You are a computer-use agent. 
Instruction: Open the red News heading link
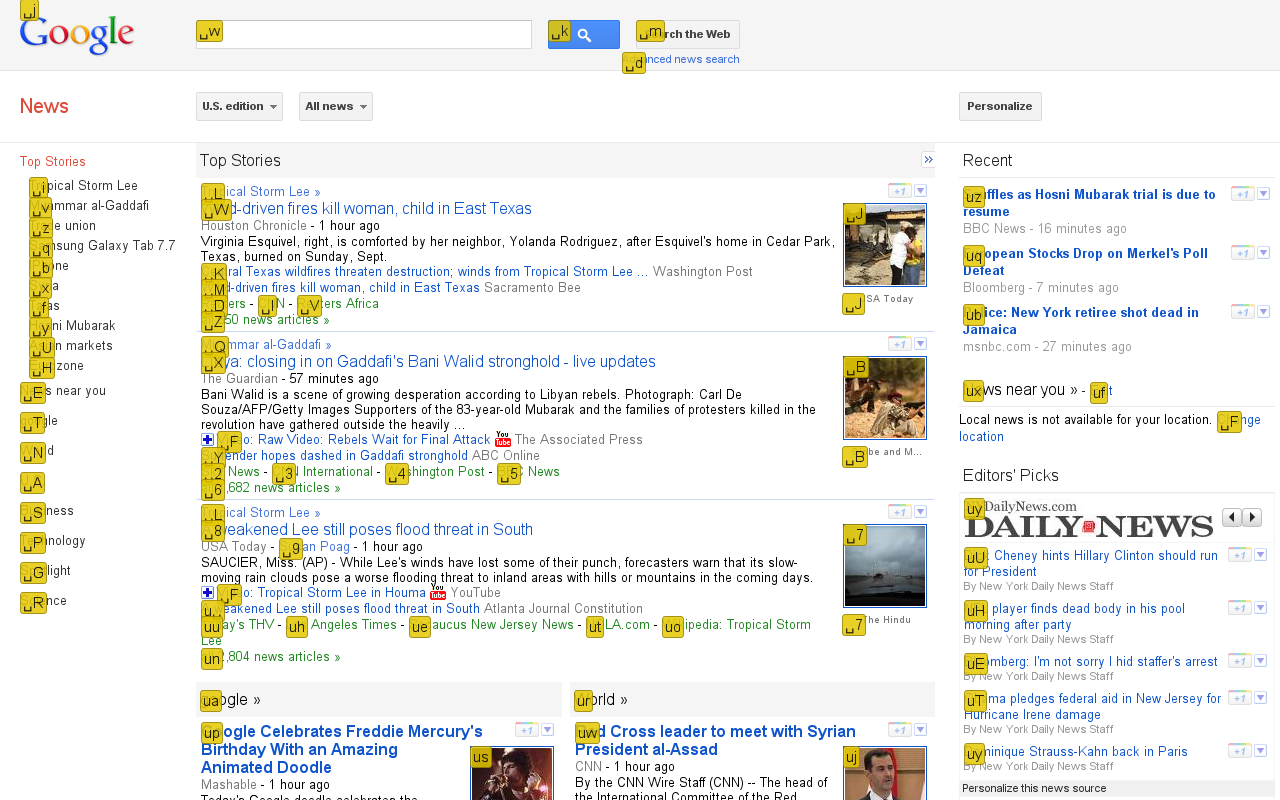point(44,107)
